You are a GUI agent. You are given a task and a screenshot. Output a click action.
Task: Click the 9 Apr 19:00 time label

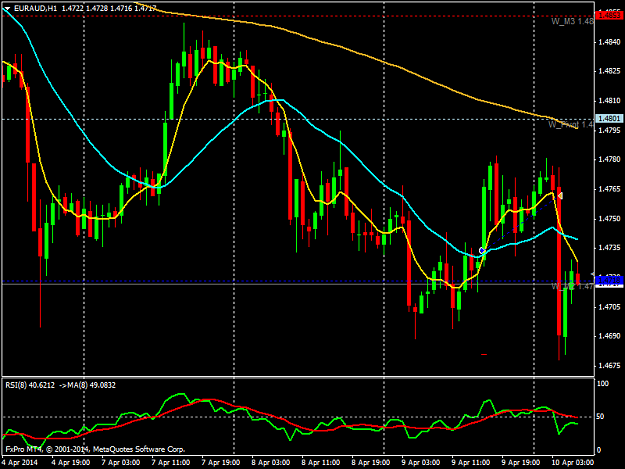coord(521,463)
